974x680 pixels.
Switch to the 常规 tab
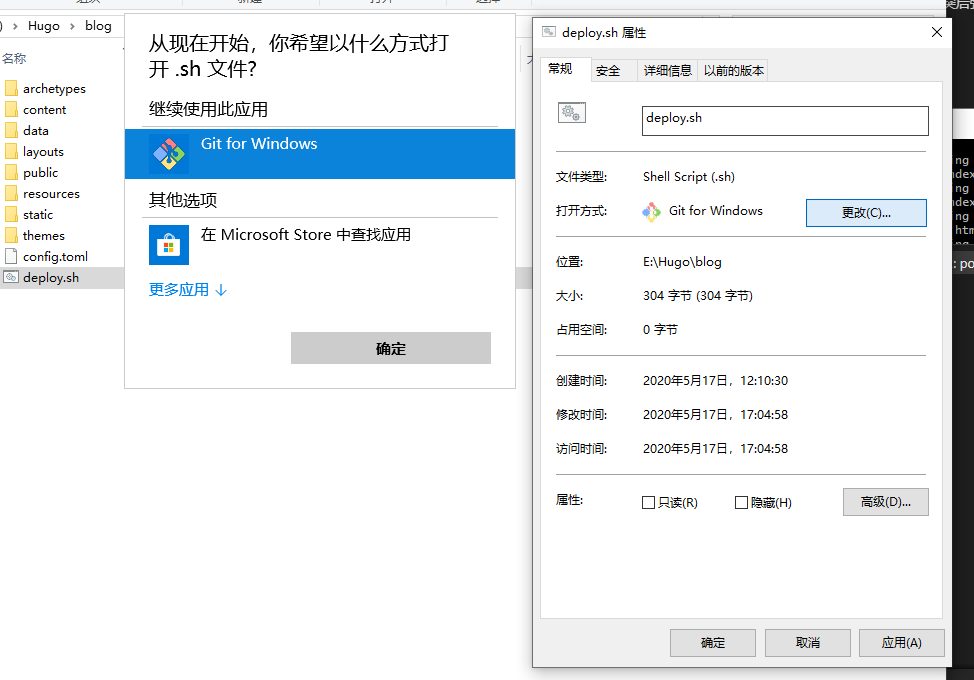[560, 68]
